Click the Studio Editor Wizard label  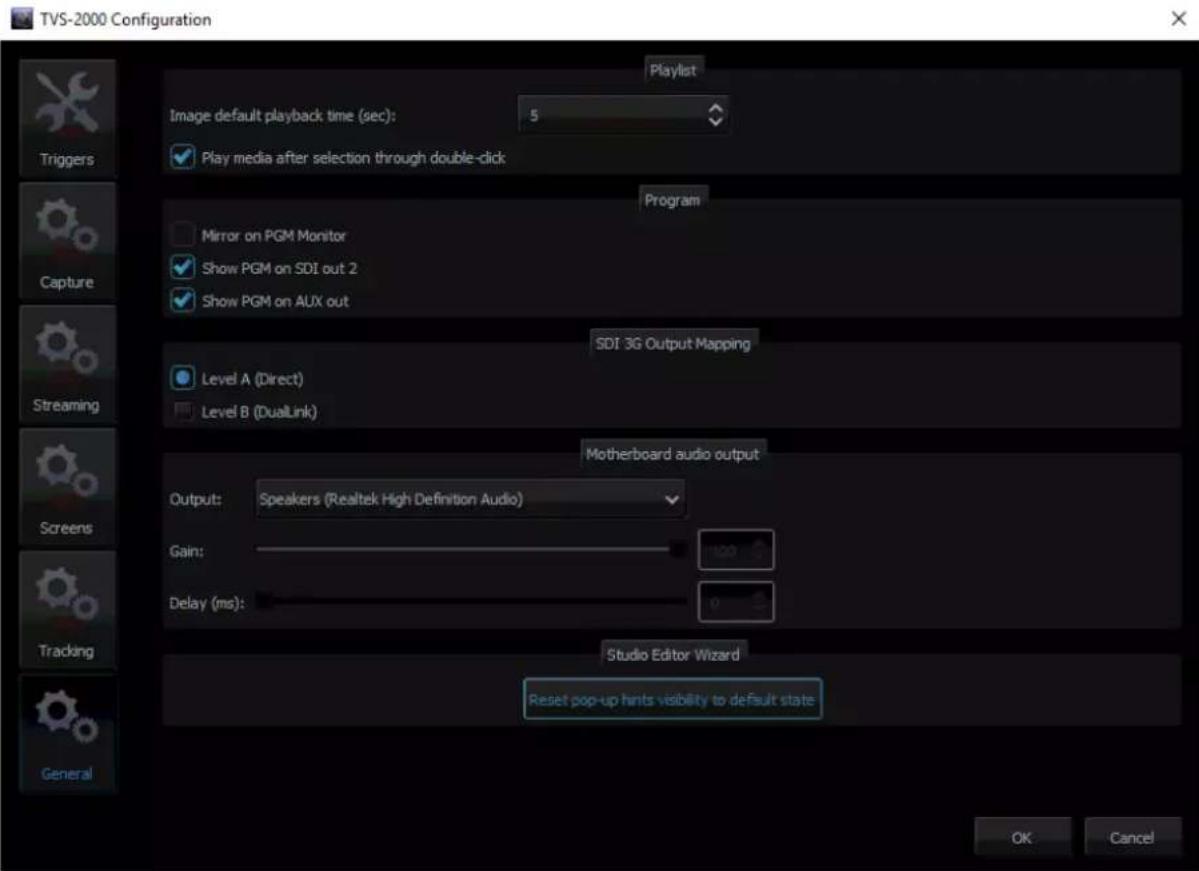pos(673,655)
